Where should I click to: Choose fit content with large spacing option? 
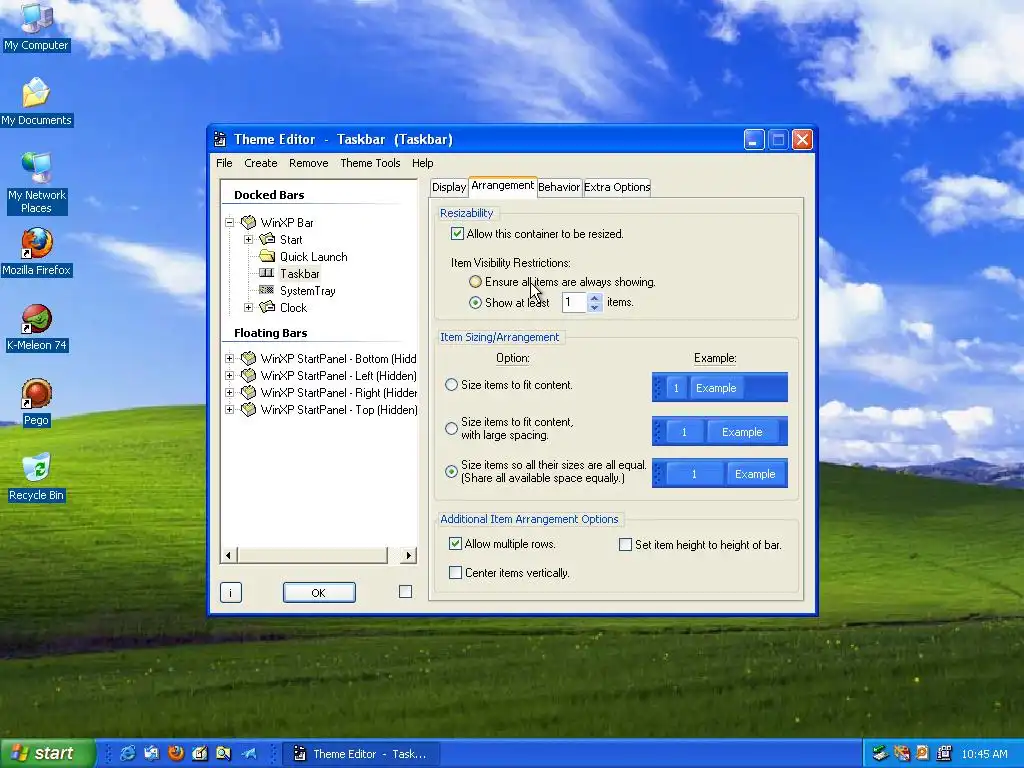pos(451,428)
